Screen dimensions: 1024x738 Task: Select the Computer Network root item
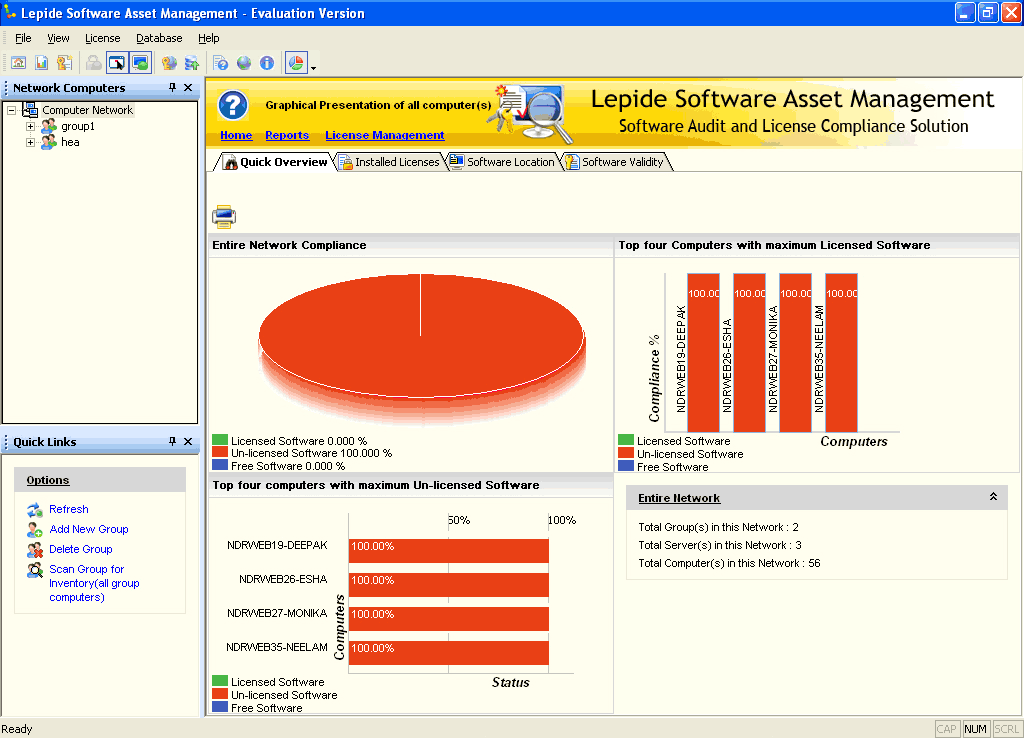click(x=88, y=110)
